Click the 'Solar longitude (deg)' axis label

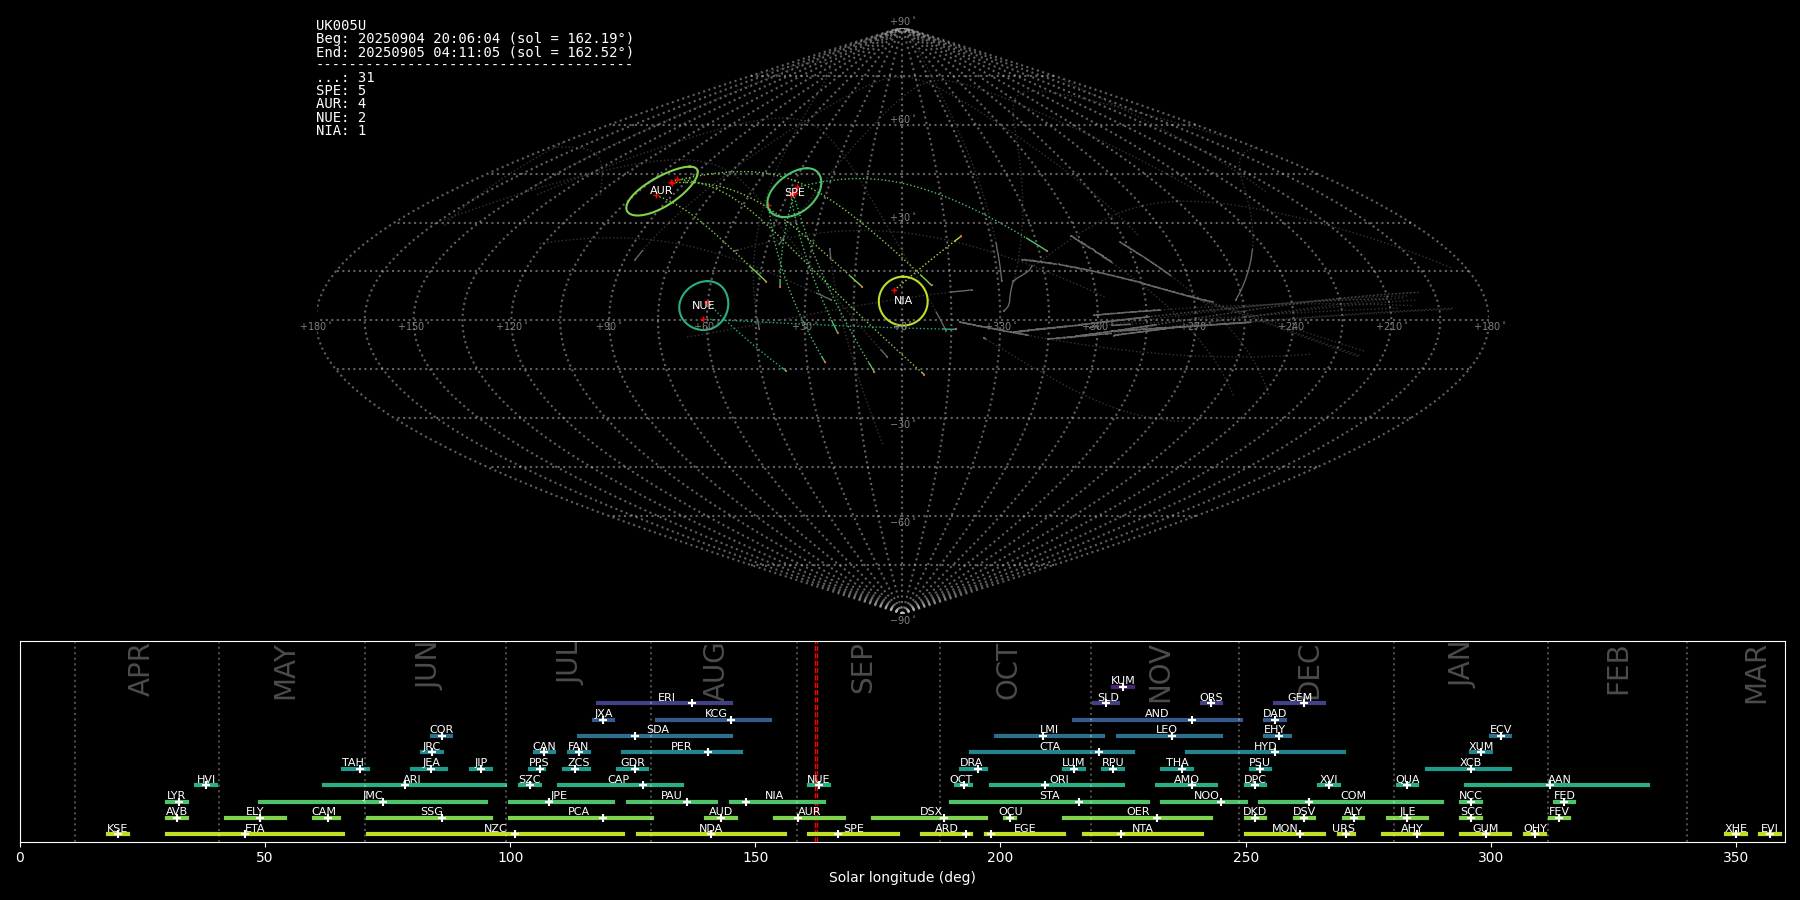click(902, 877)
